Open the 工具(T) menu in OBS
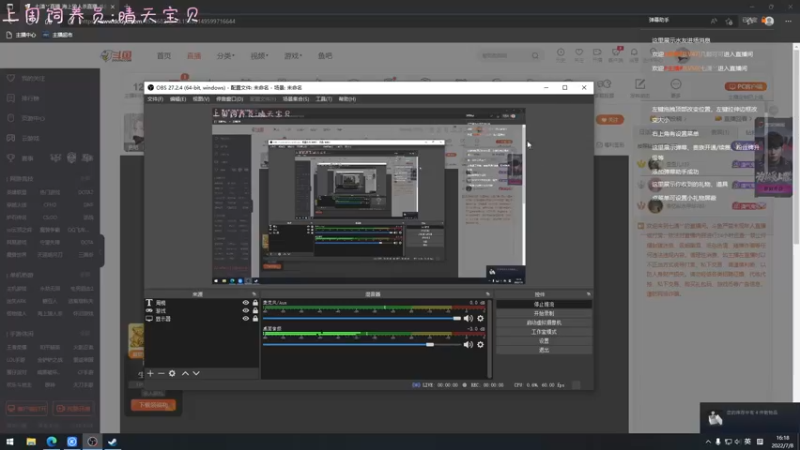 coord(323,99)
